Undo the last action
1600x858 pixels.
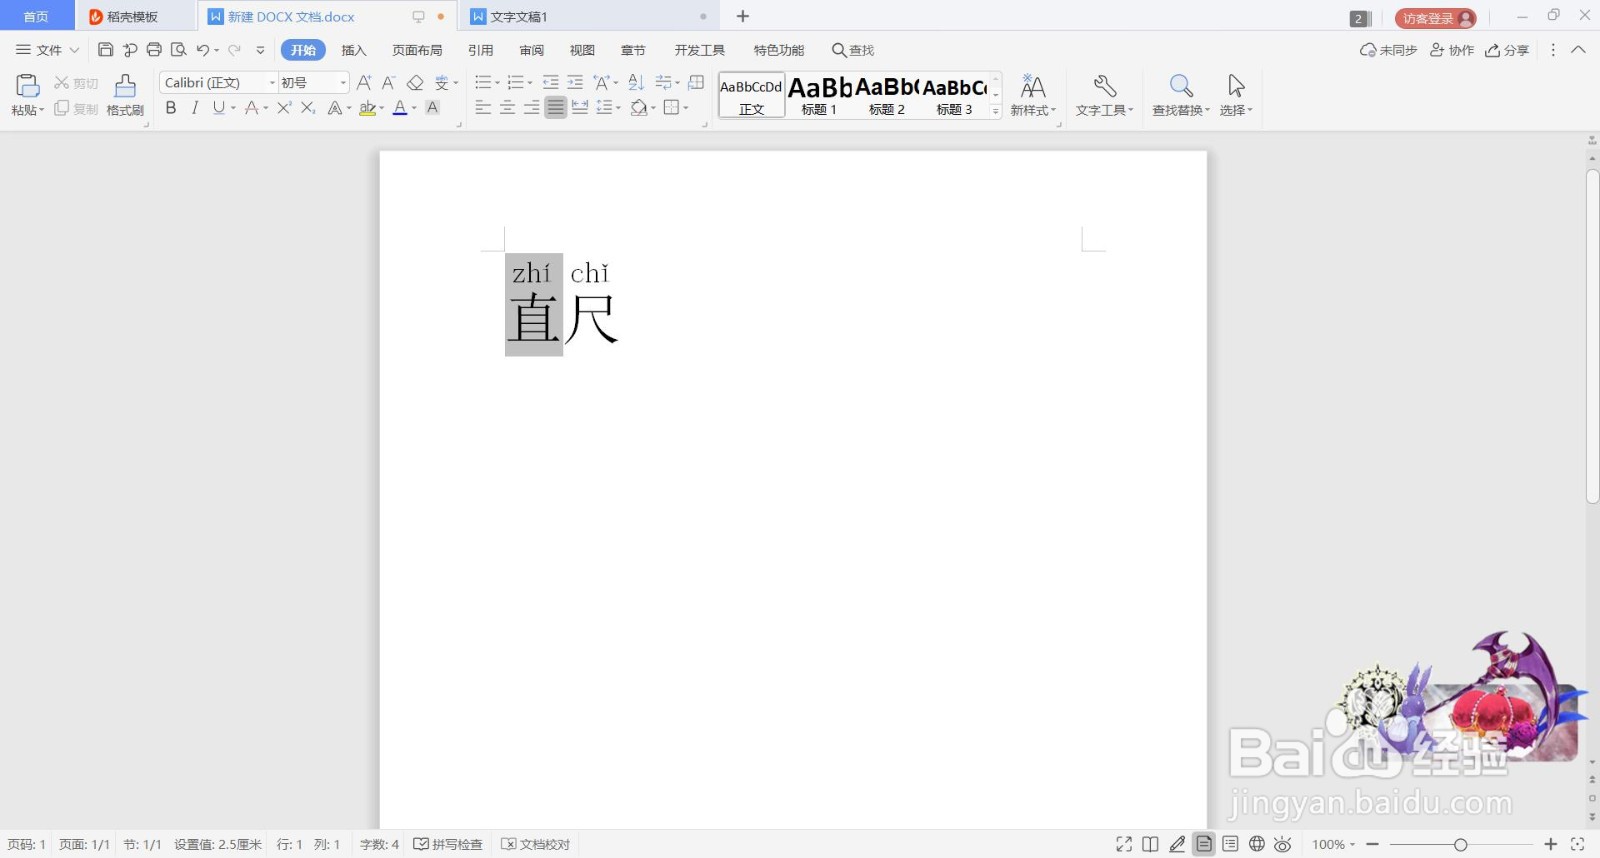203,50
